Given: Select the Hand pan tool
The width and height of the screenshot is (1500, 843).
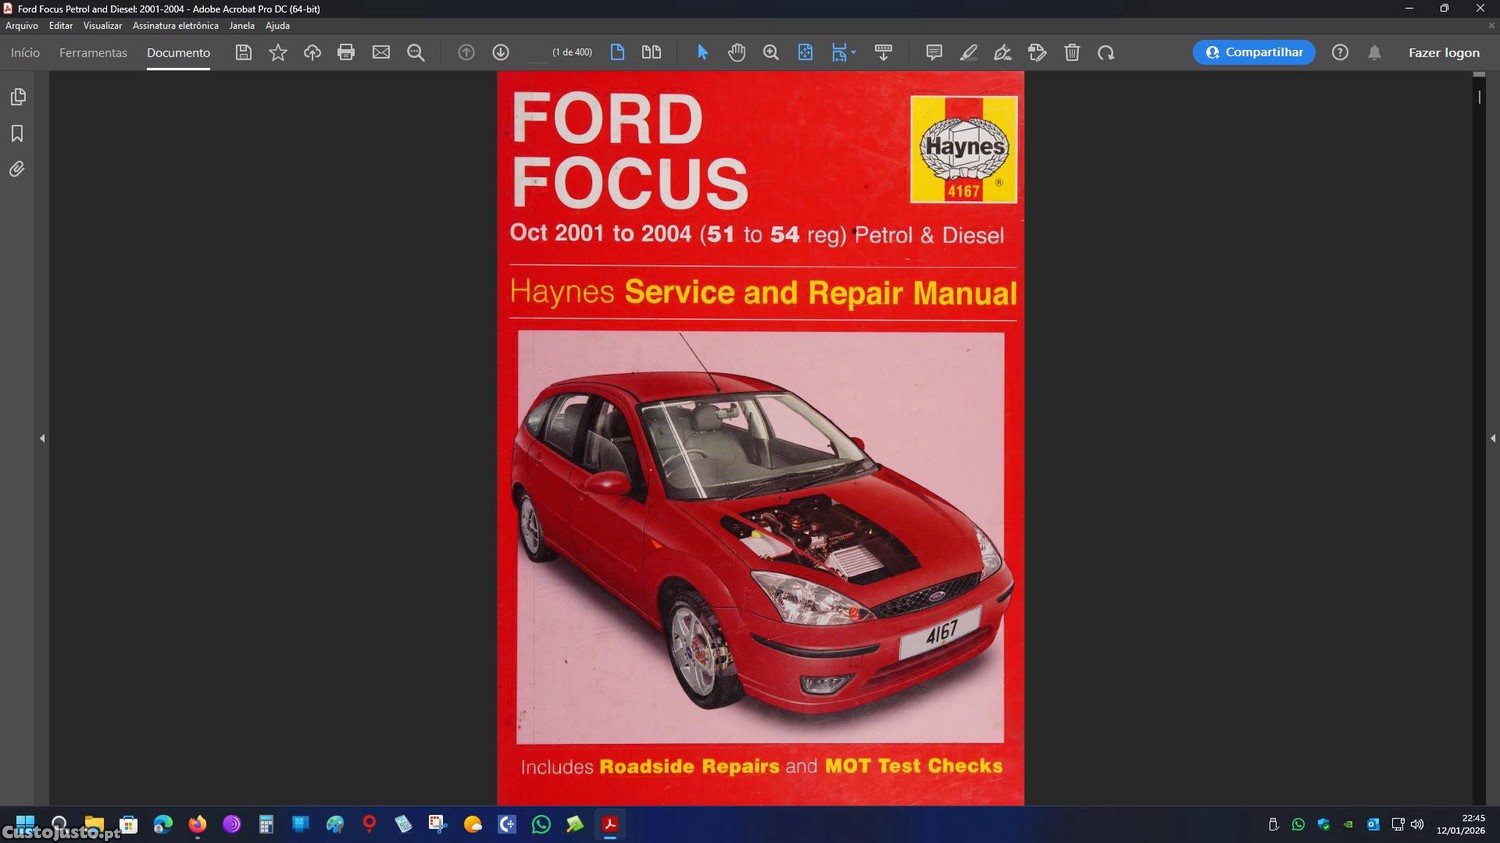Looking at the screenshot, I should tap(737, 53).
